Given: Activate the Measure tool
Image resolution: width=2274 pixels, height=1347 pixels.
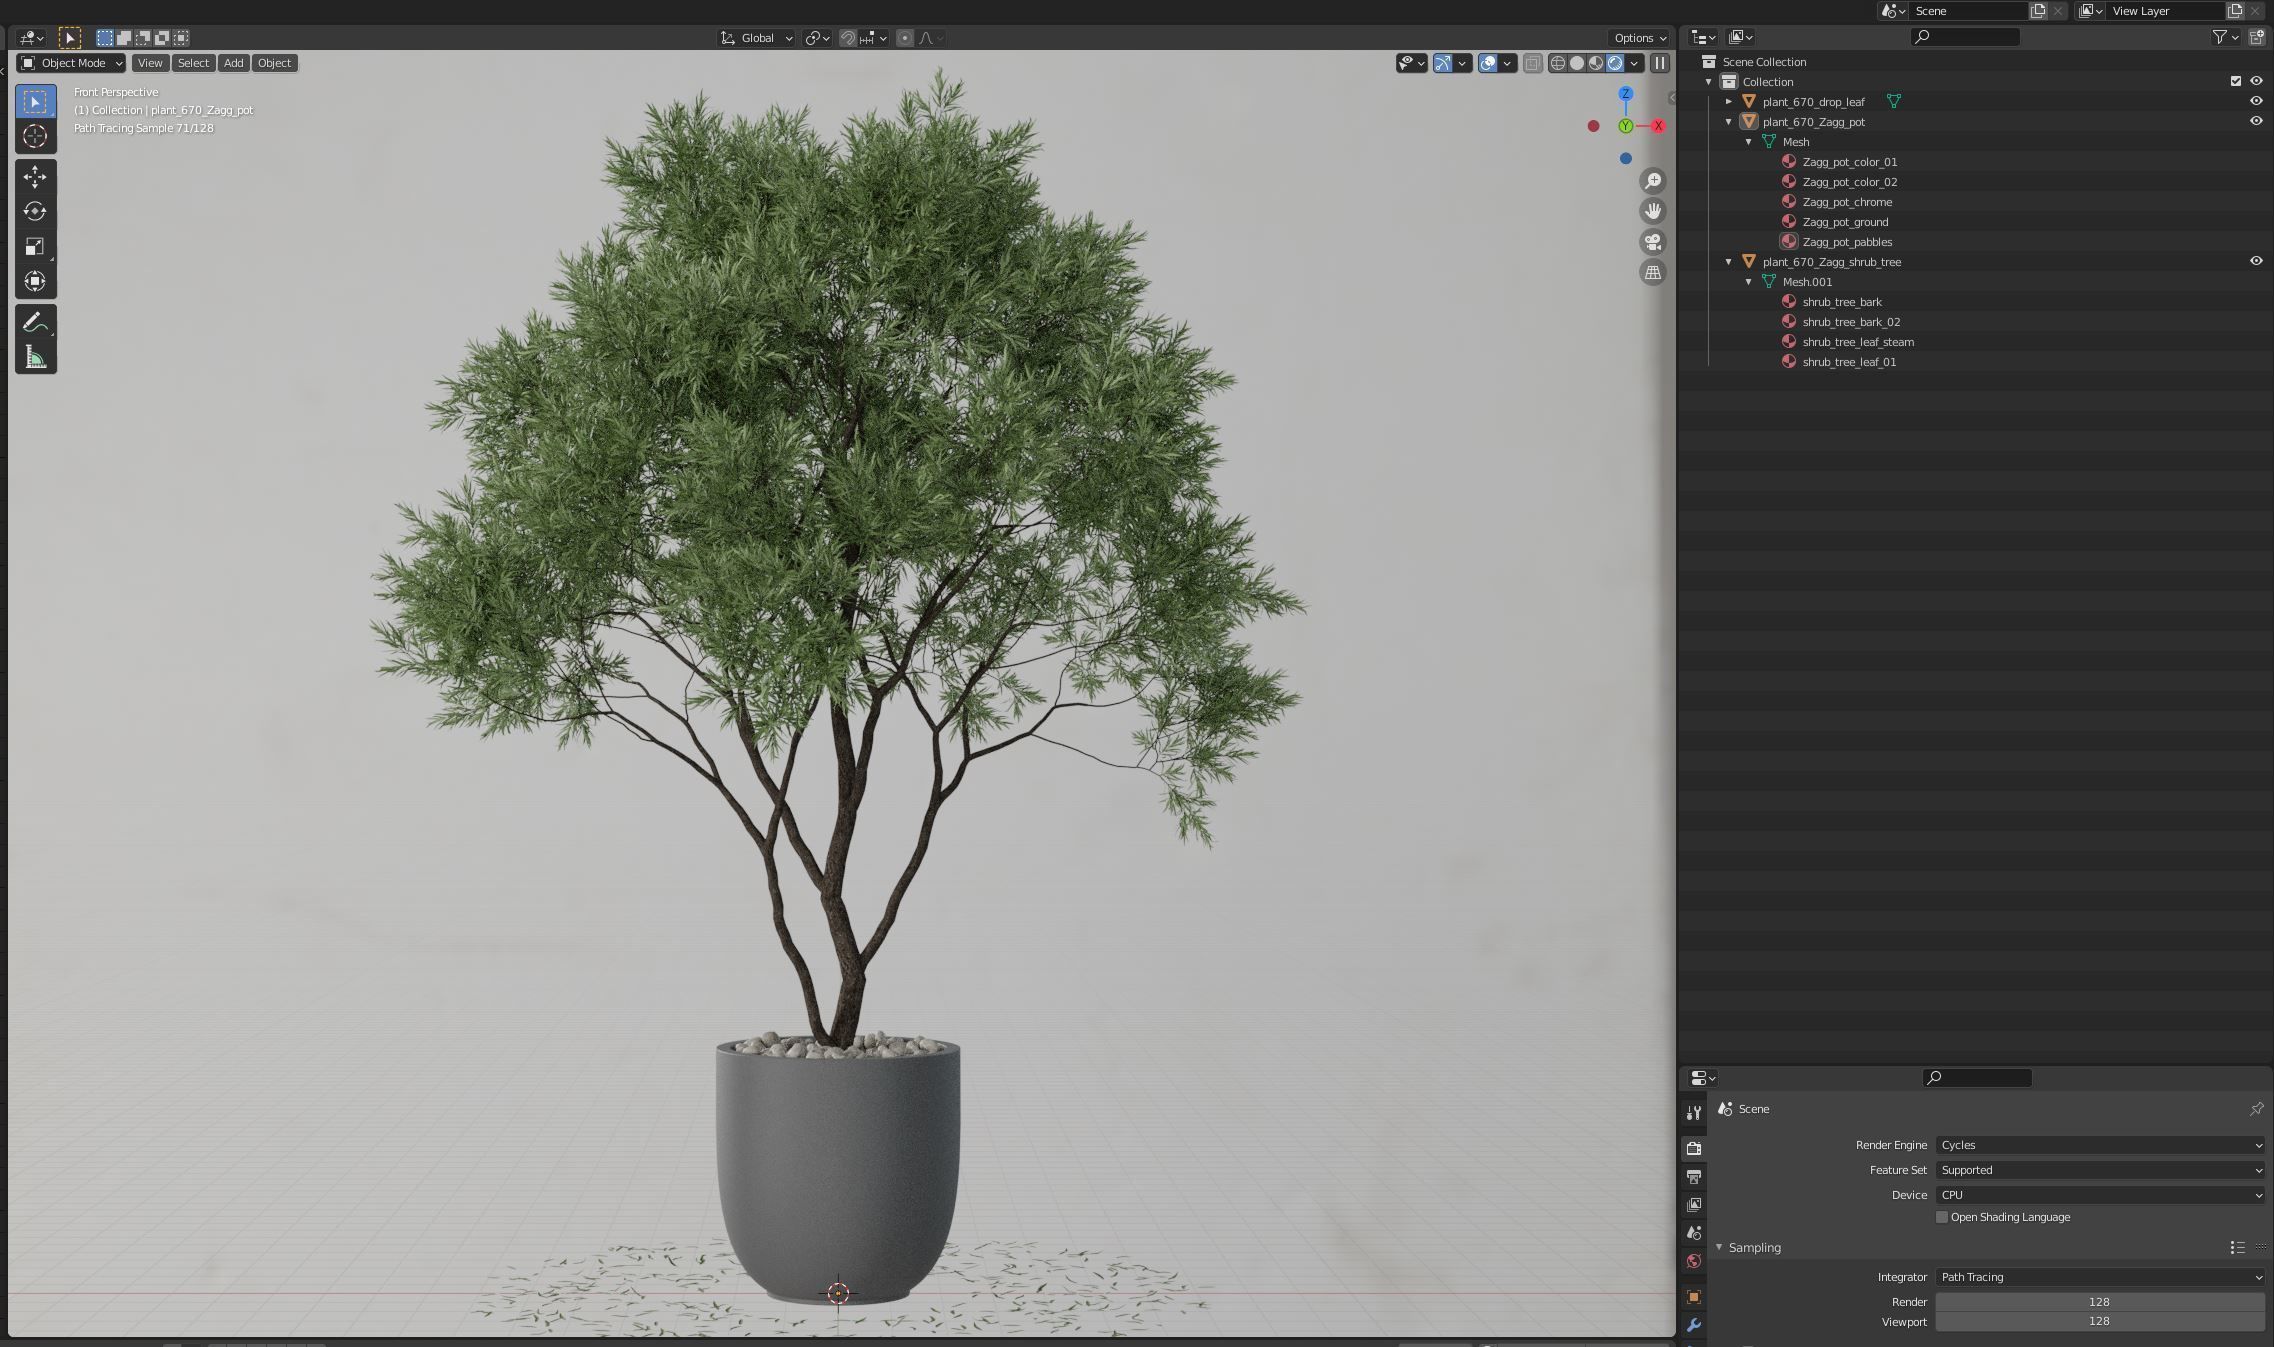Looking at the screenshot, I should (x=35, y=358).
